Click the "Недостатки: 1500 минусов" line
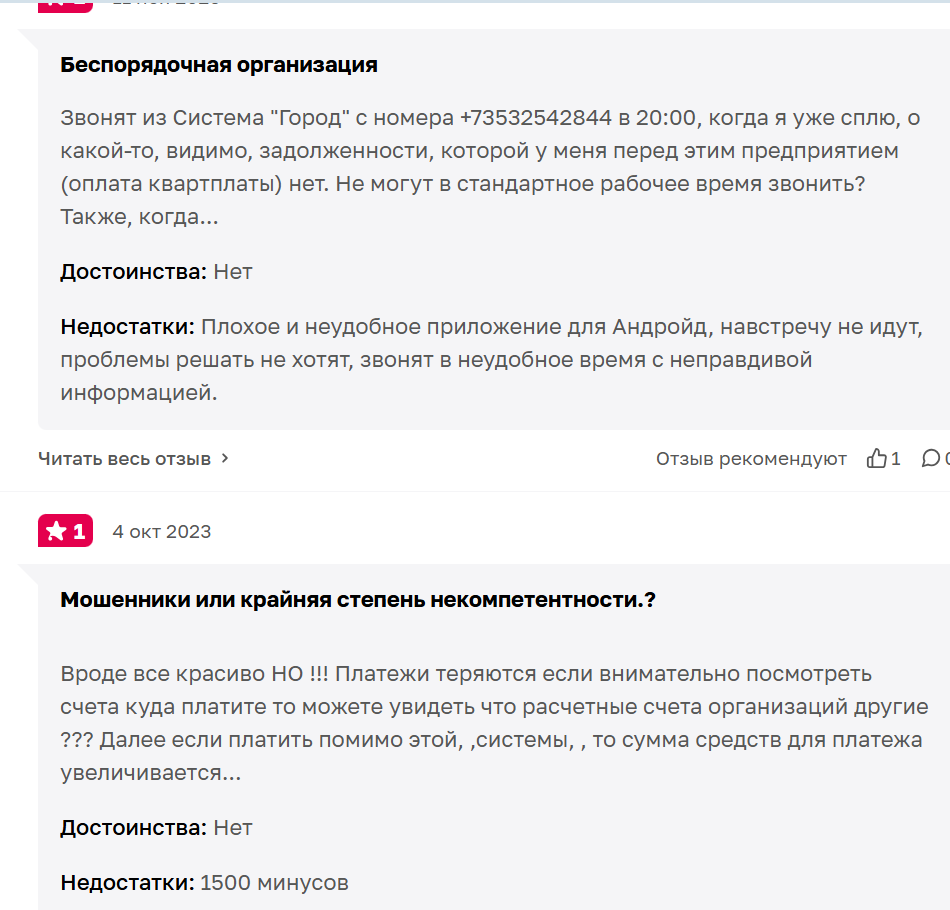This screenshot has width=950, height=910. 204,883
